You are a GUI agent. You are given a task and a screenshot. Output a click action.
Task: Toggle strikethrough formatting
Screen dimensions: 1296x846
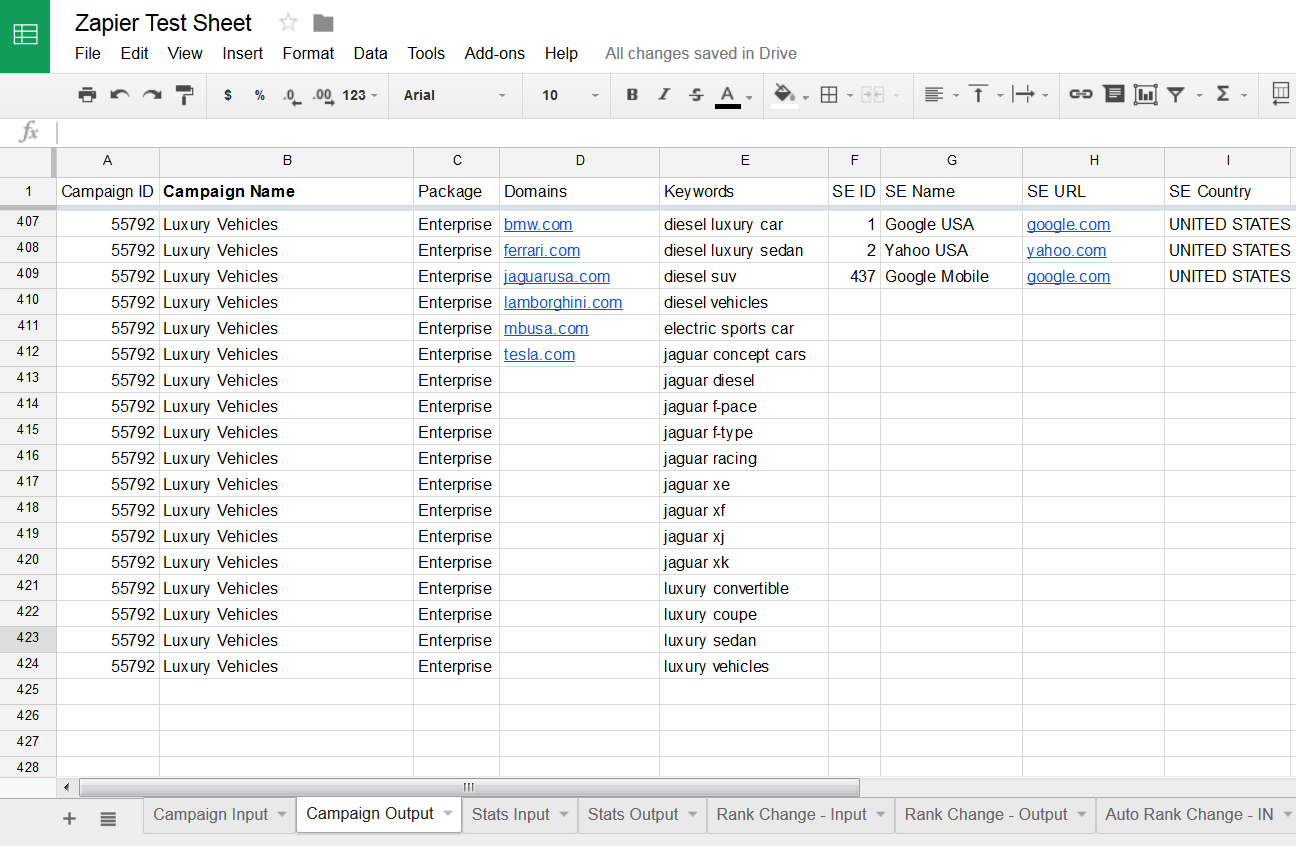pyautogui.click(x=696, y=95)
